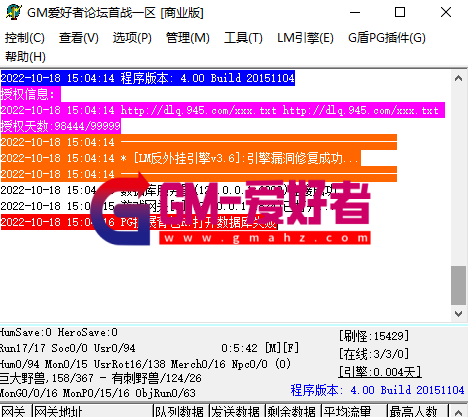Select the 授权天数:98444/99999 log line
Screen dimensions: 468x417
(61, 126)
